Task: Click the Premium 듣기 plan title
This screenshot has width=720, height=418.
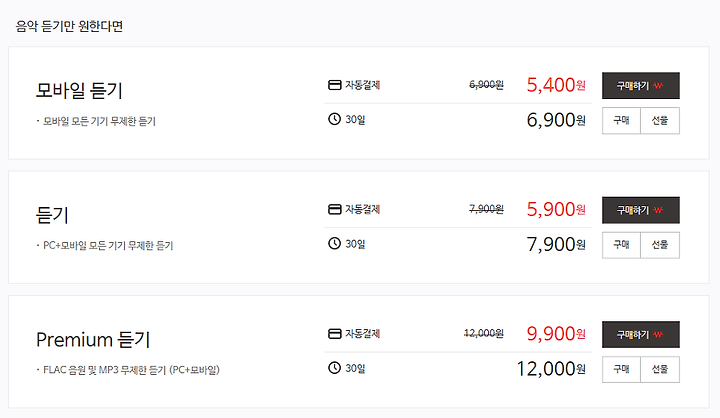Action: (93, 339)
